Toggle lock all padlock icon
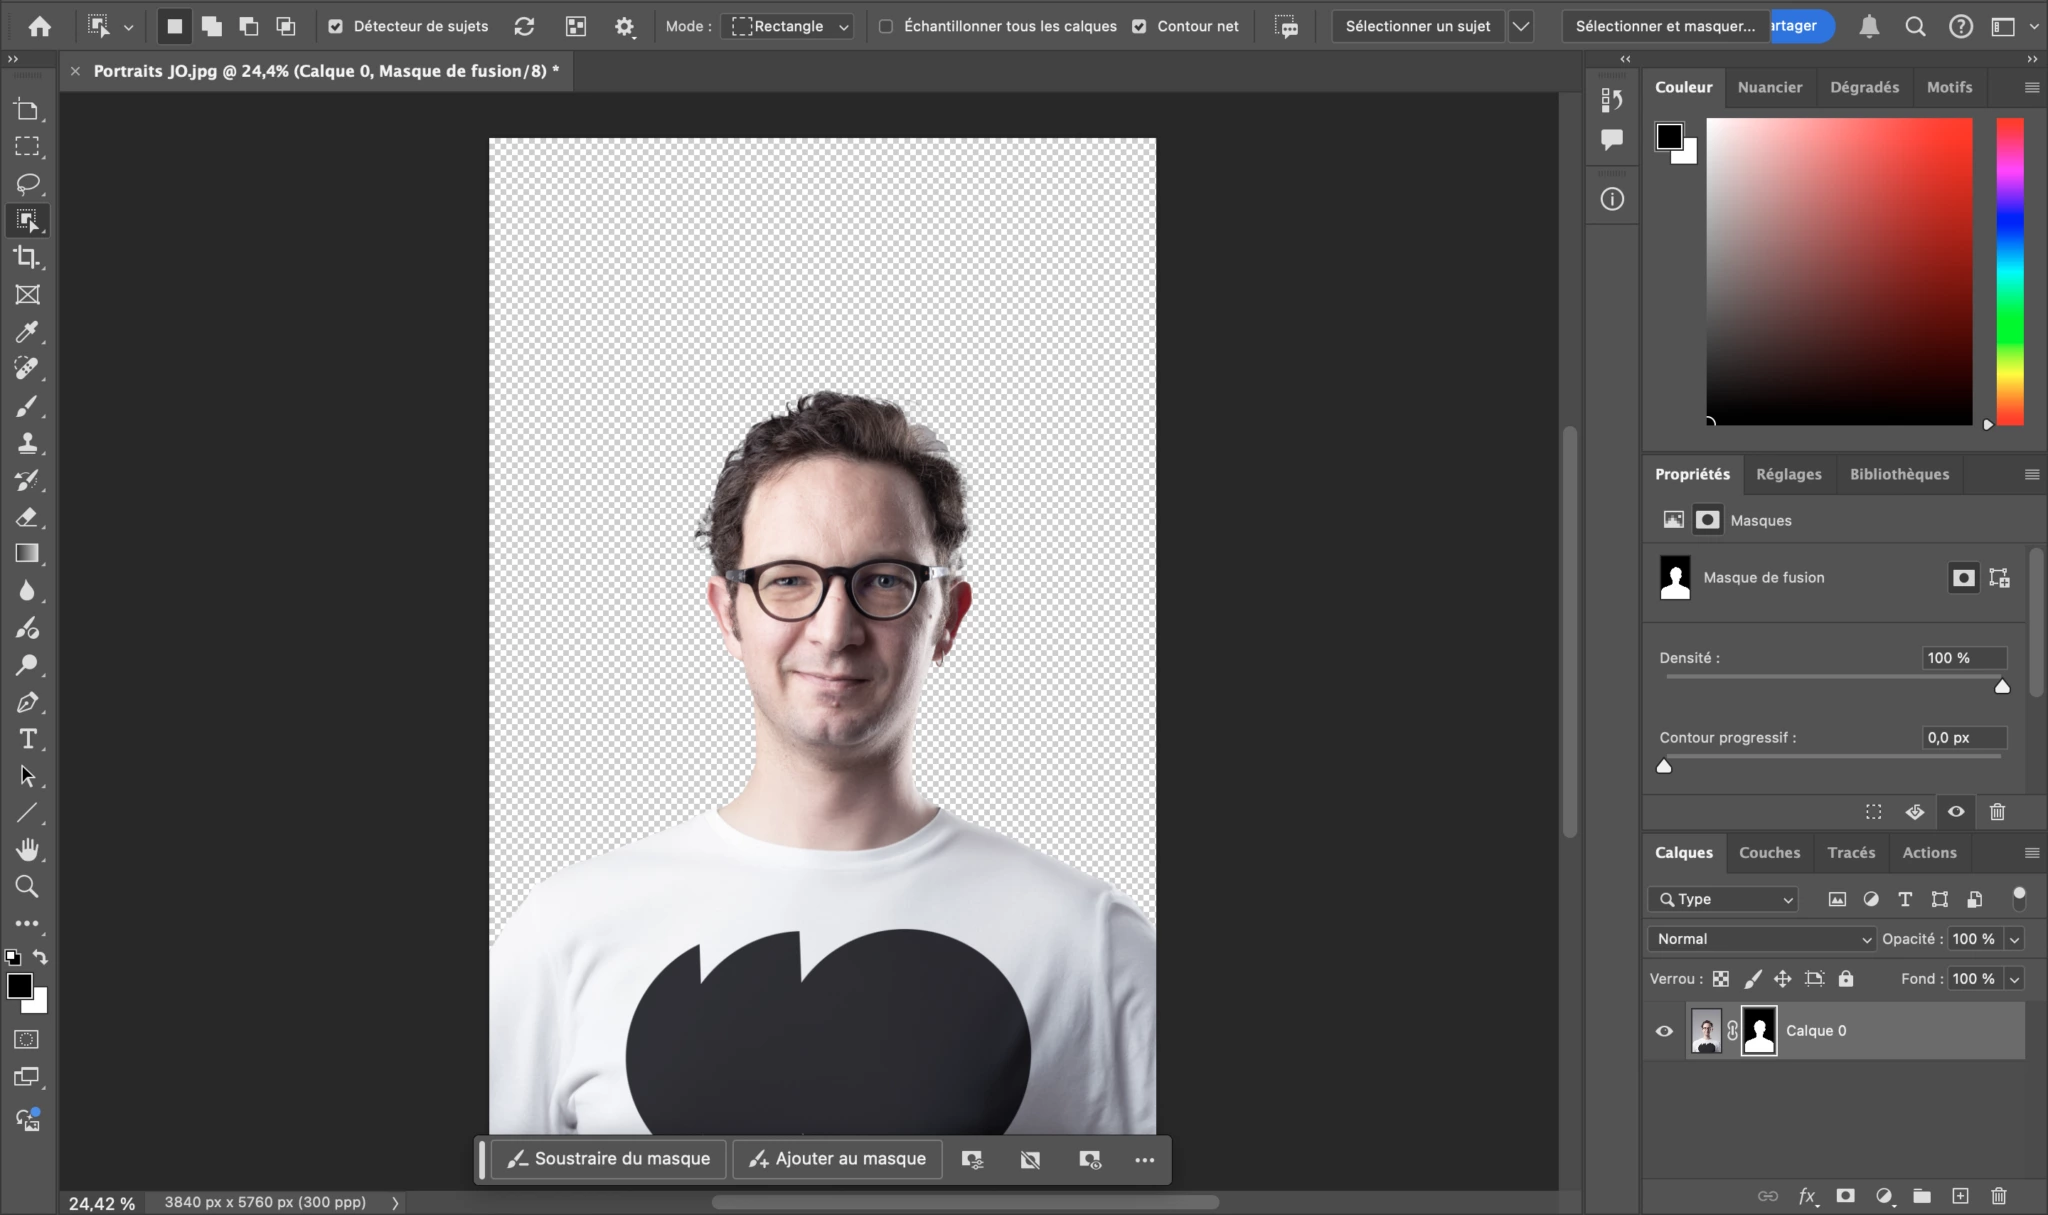Screen dimensions: 2048x1215 pos(1846,979)
